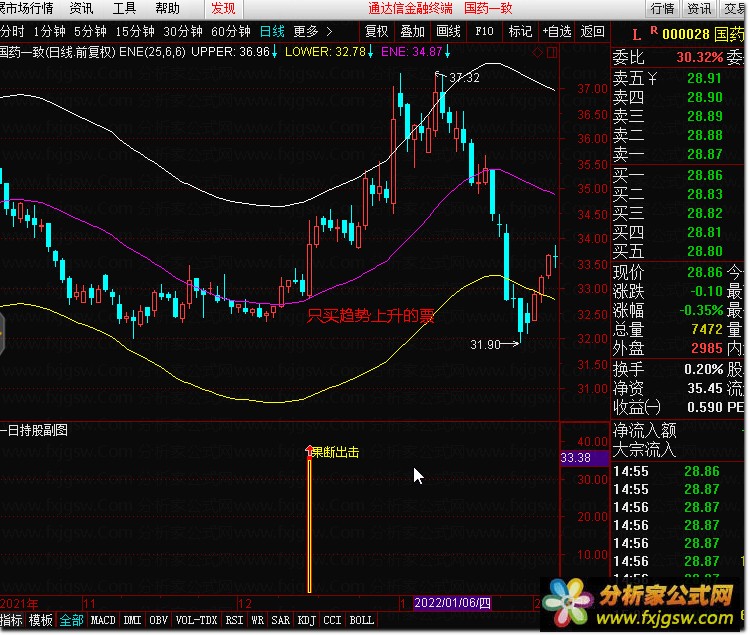Click the 卖一 price 28.87
Image resolution: width=750 pixels, height=635 pixels.
point(705,154)
